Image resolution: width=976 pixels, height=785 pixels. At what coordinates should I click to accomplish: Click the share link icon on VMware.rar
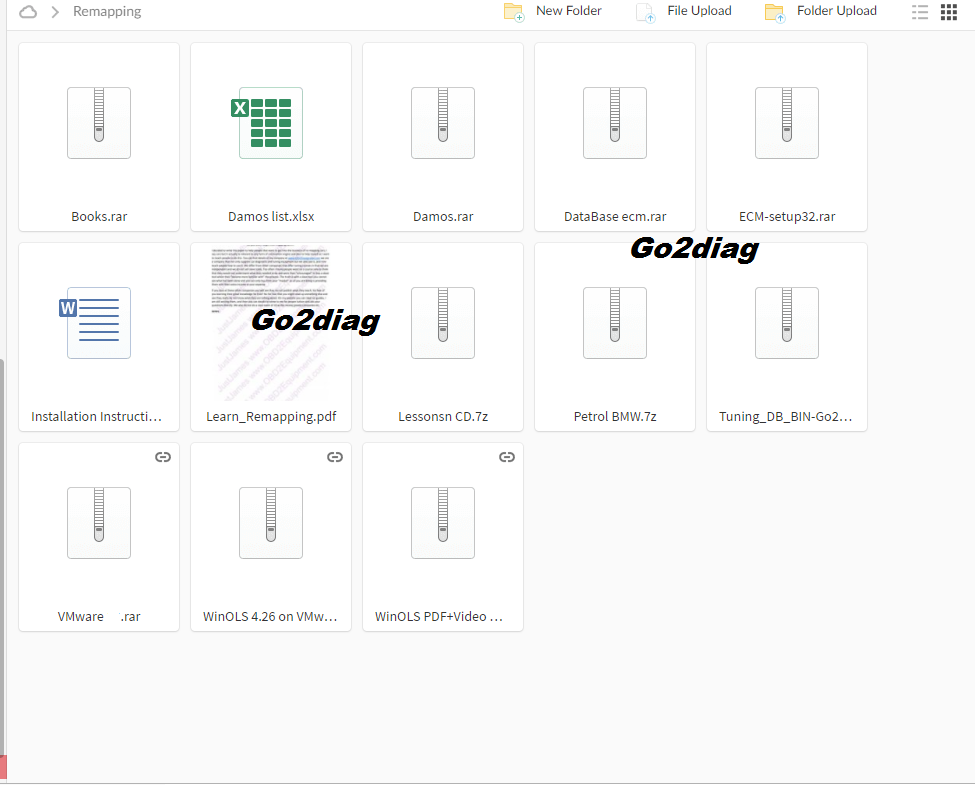pos(163,457)
